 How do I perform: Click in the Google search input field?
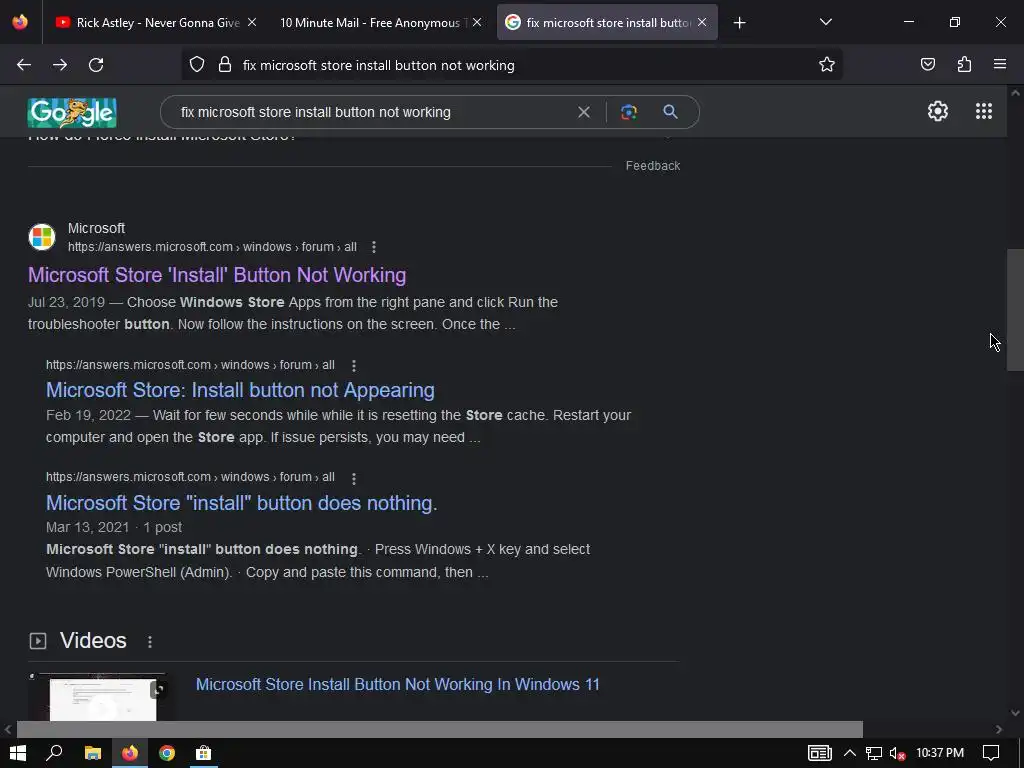click(x=372, y=112)
